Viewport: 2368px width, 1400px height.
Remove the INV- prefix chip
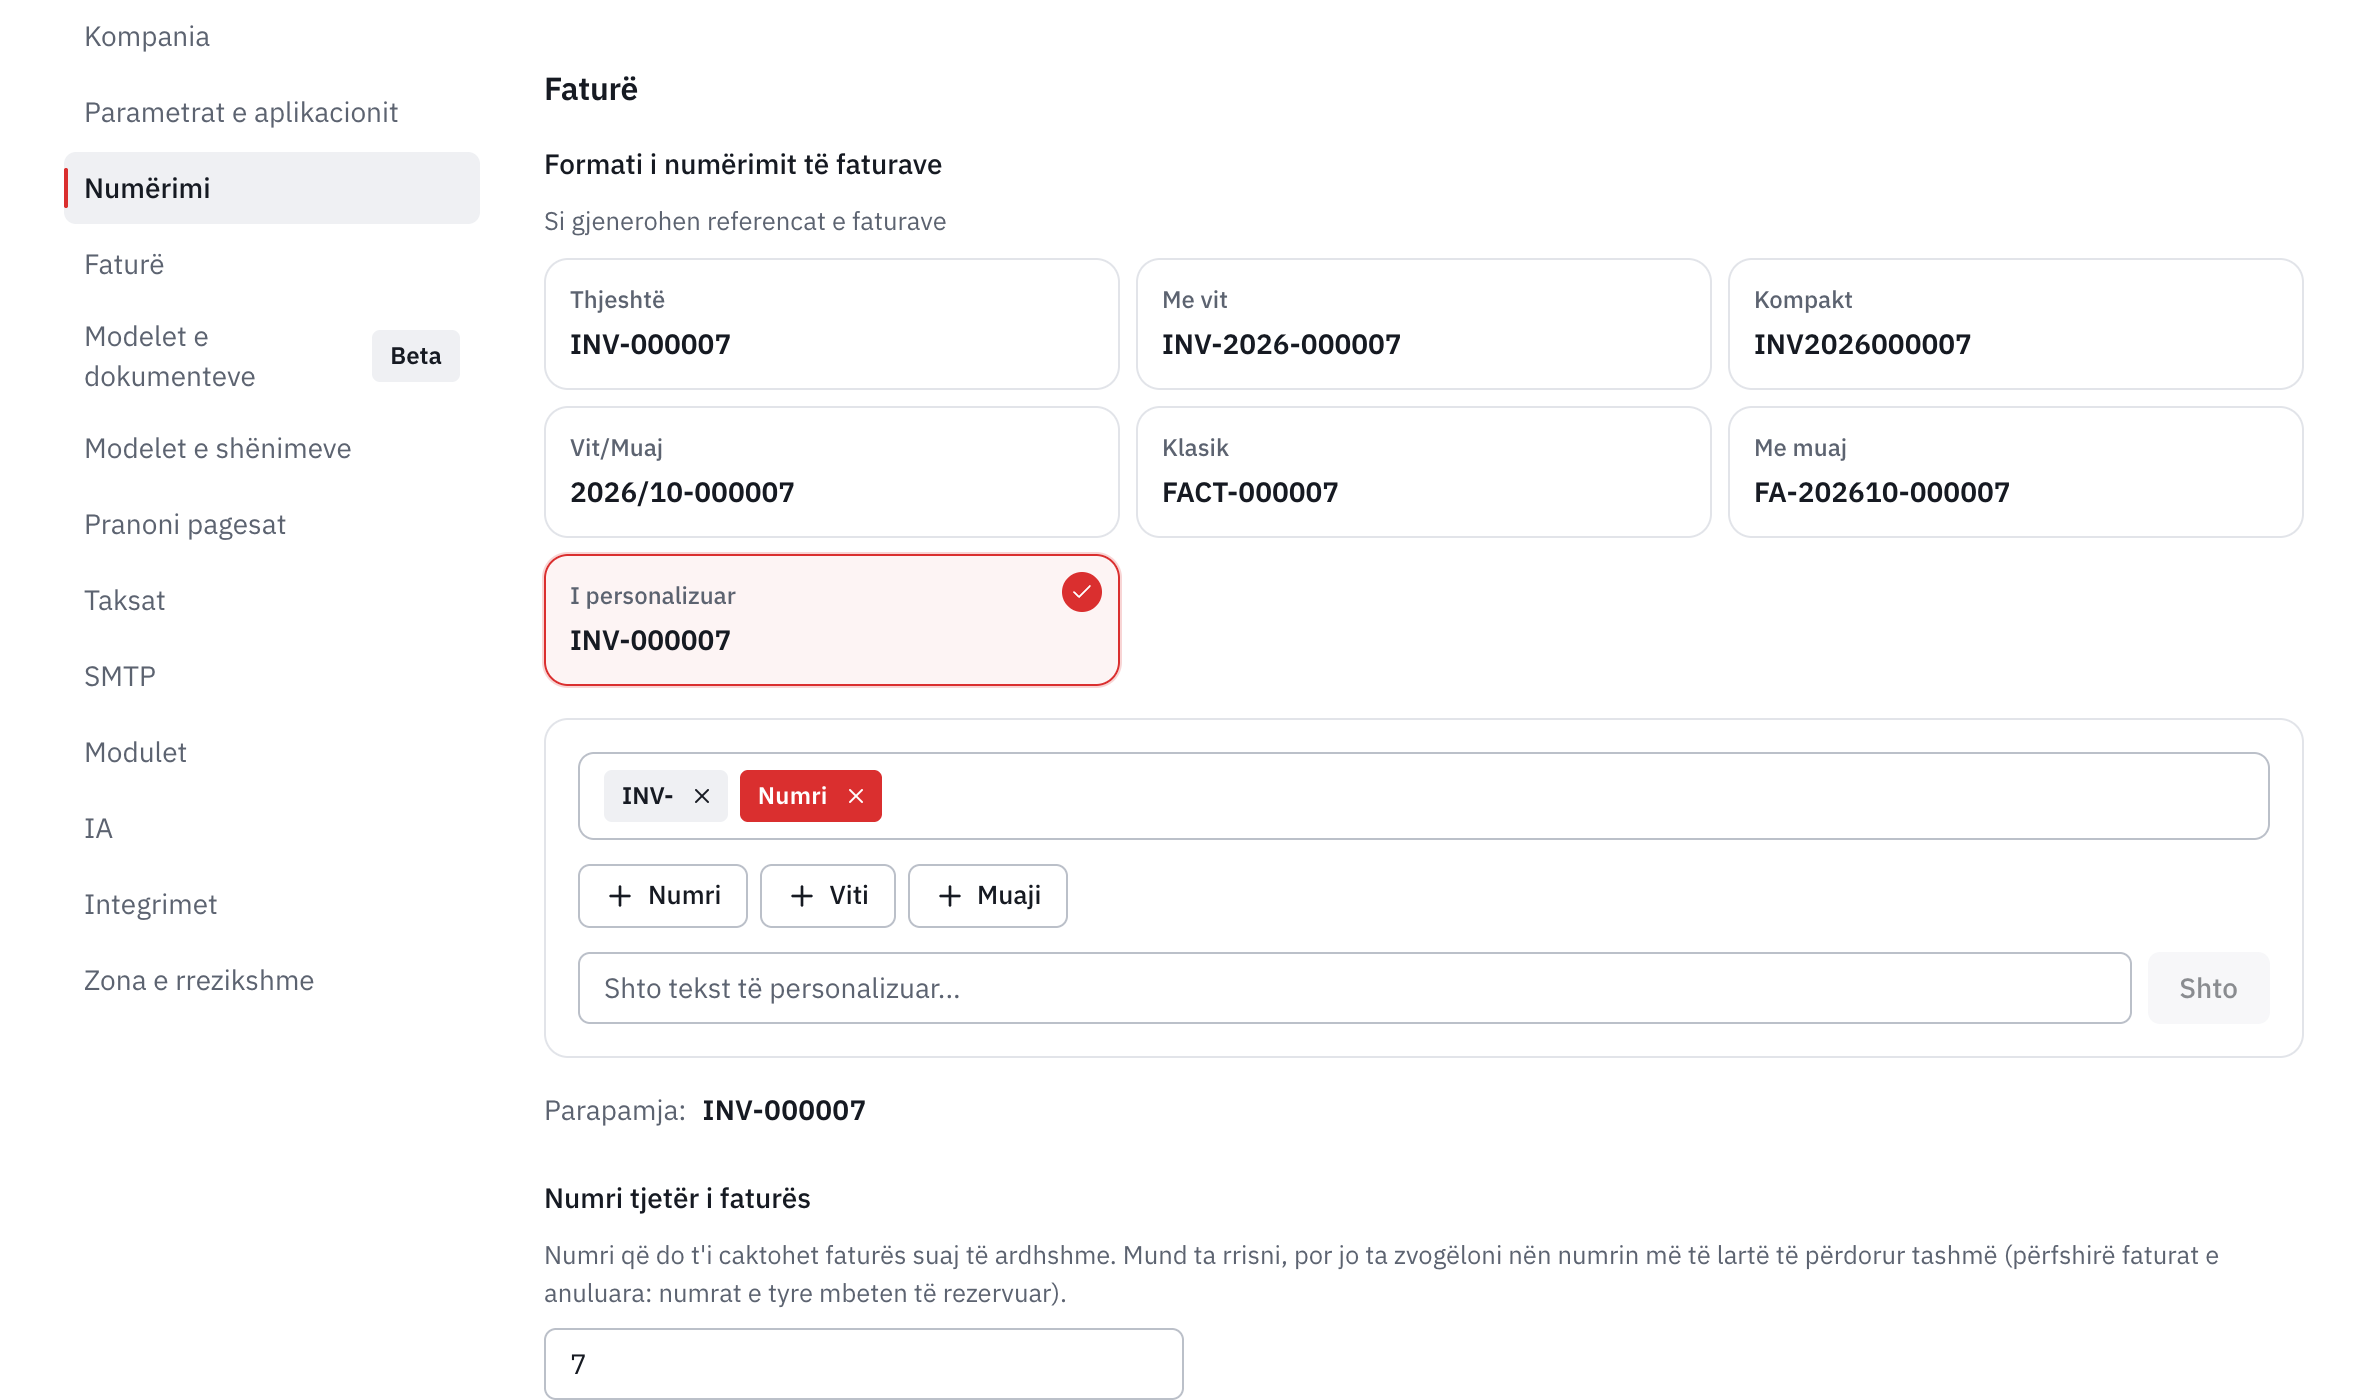[x=702, y=796]
